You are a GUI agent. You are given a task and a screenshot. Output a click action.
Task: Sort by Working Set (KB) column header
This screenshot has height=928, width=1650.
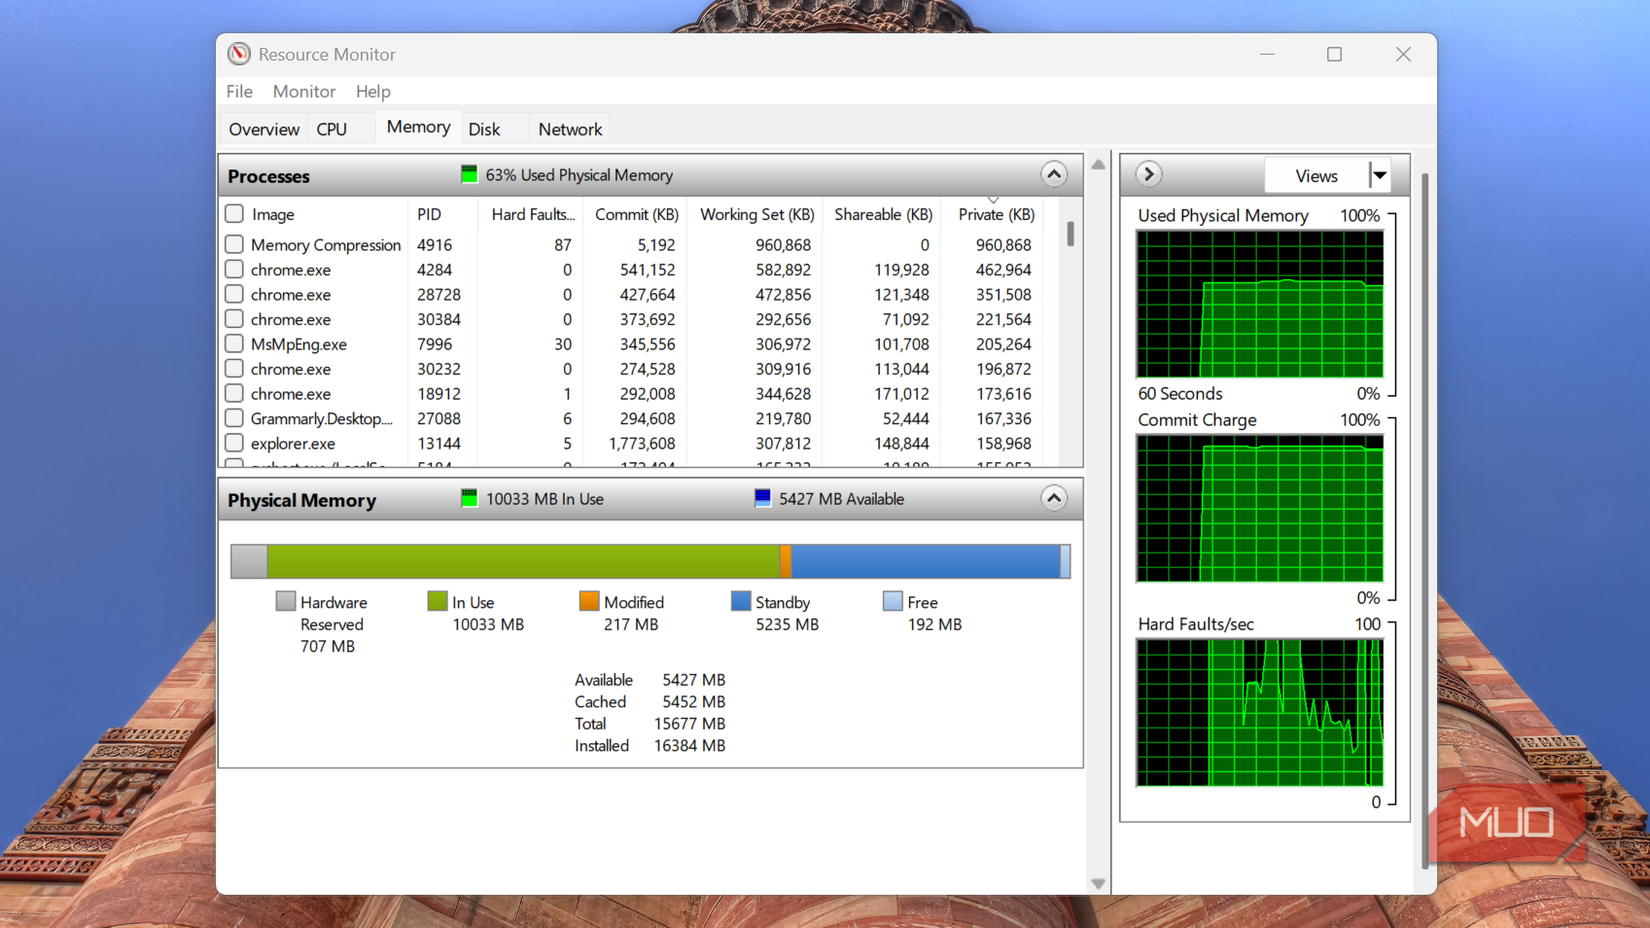point(757,214)
